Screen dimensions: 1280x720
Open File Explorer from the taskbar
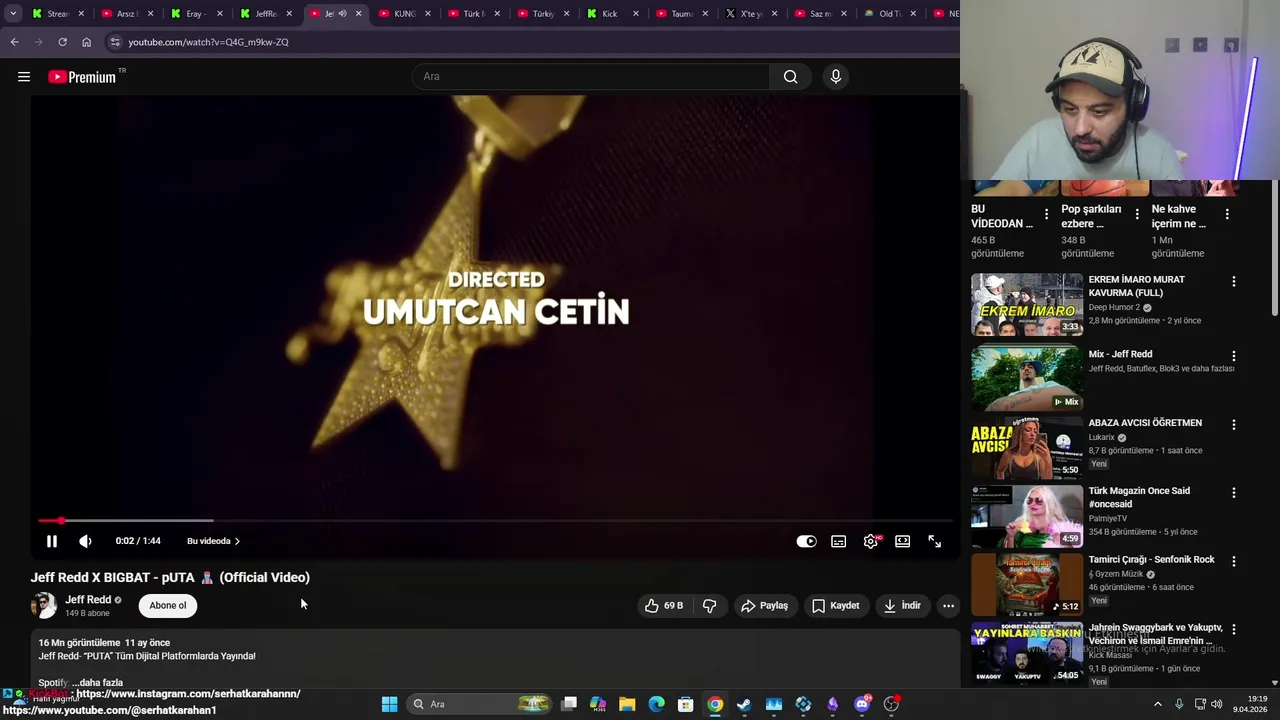pos(627,704)
